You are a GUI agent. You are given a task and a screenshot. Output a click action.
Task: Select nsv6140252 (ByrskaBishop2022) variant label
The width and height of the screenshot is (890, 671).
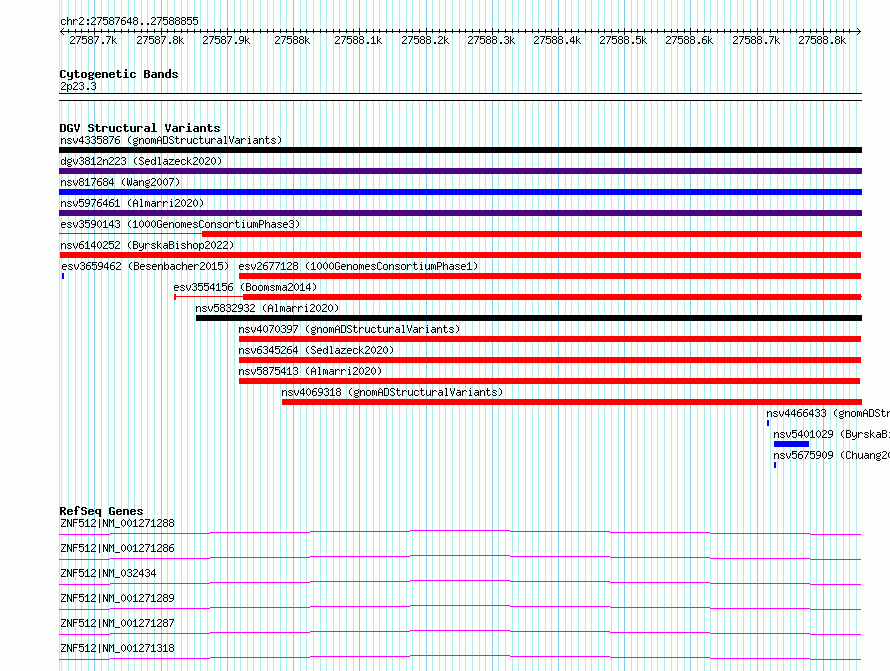tap(147, 245)
